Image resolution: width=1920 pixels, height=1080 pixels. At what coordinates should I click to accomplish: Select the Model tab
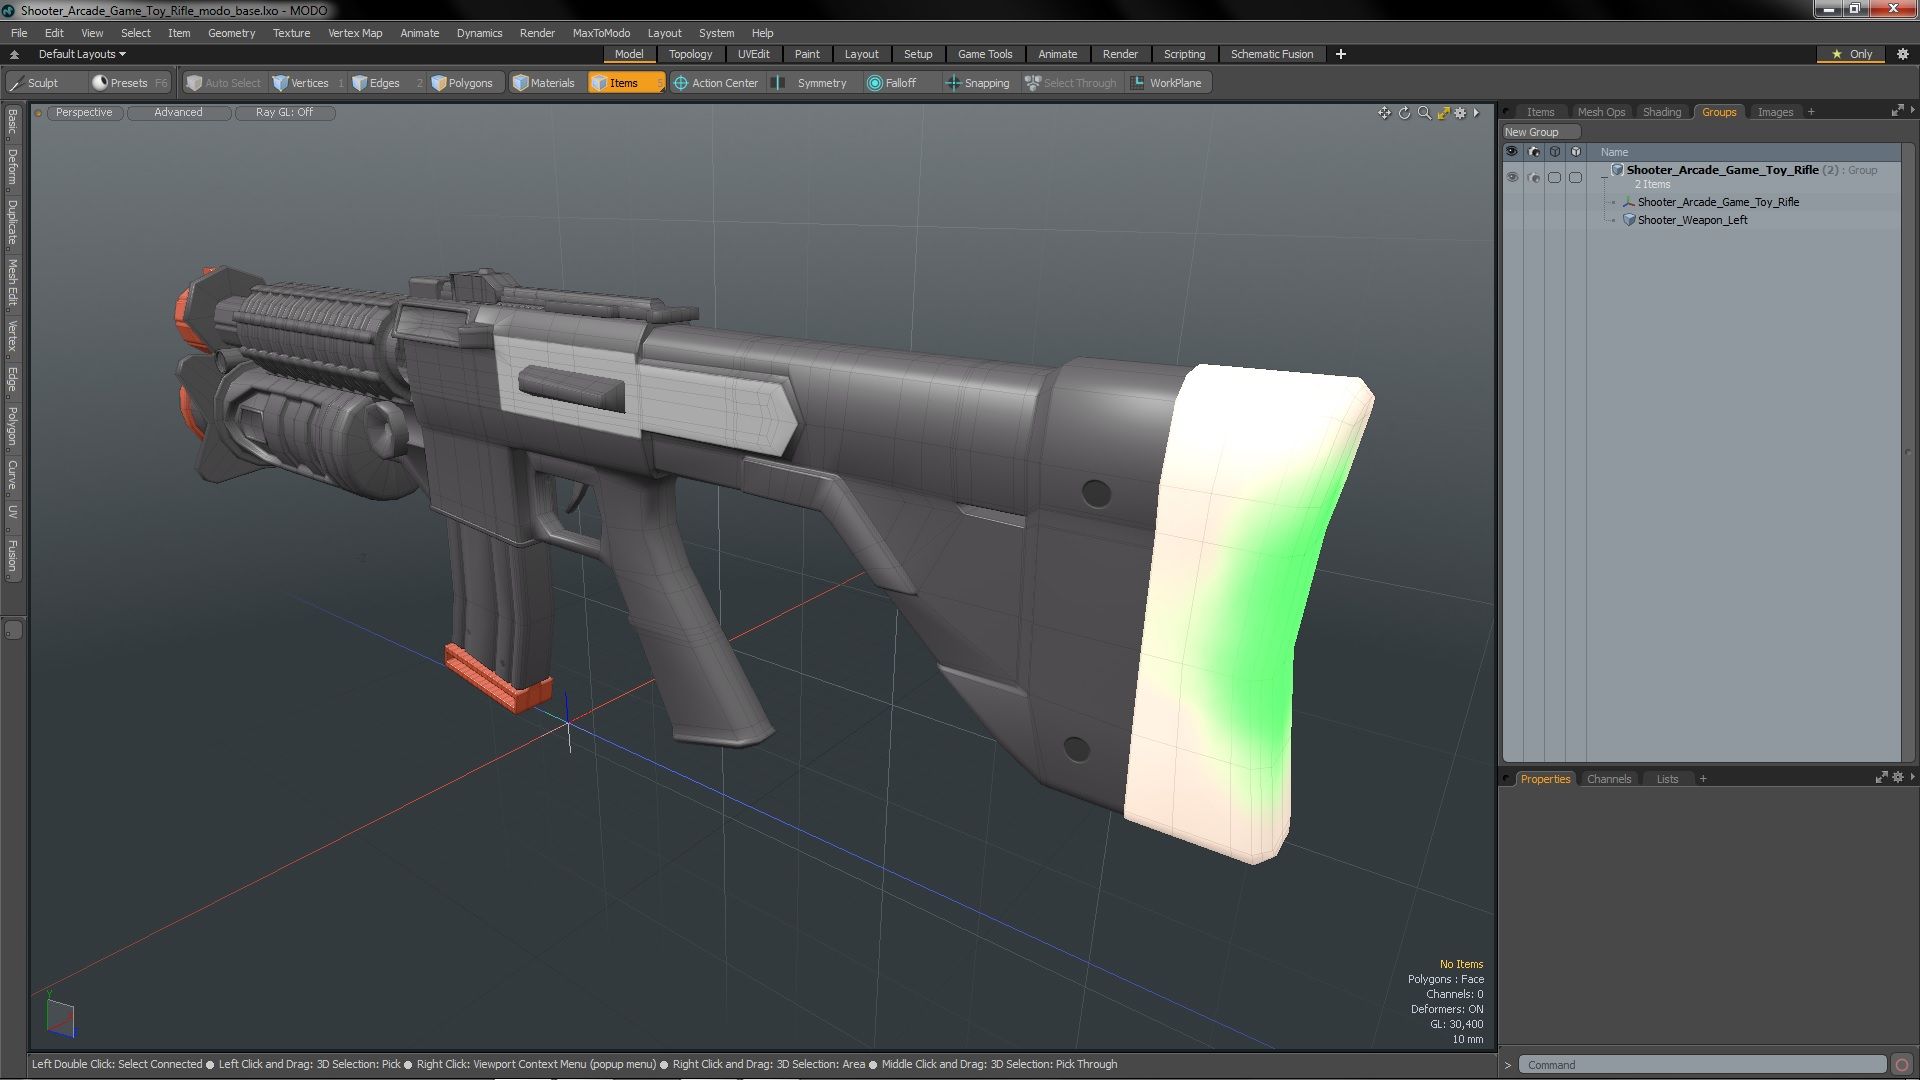point(628,54)
